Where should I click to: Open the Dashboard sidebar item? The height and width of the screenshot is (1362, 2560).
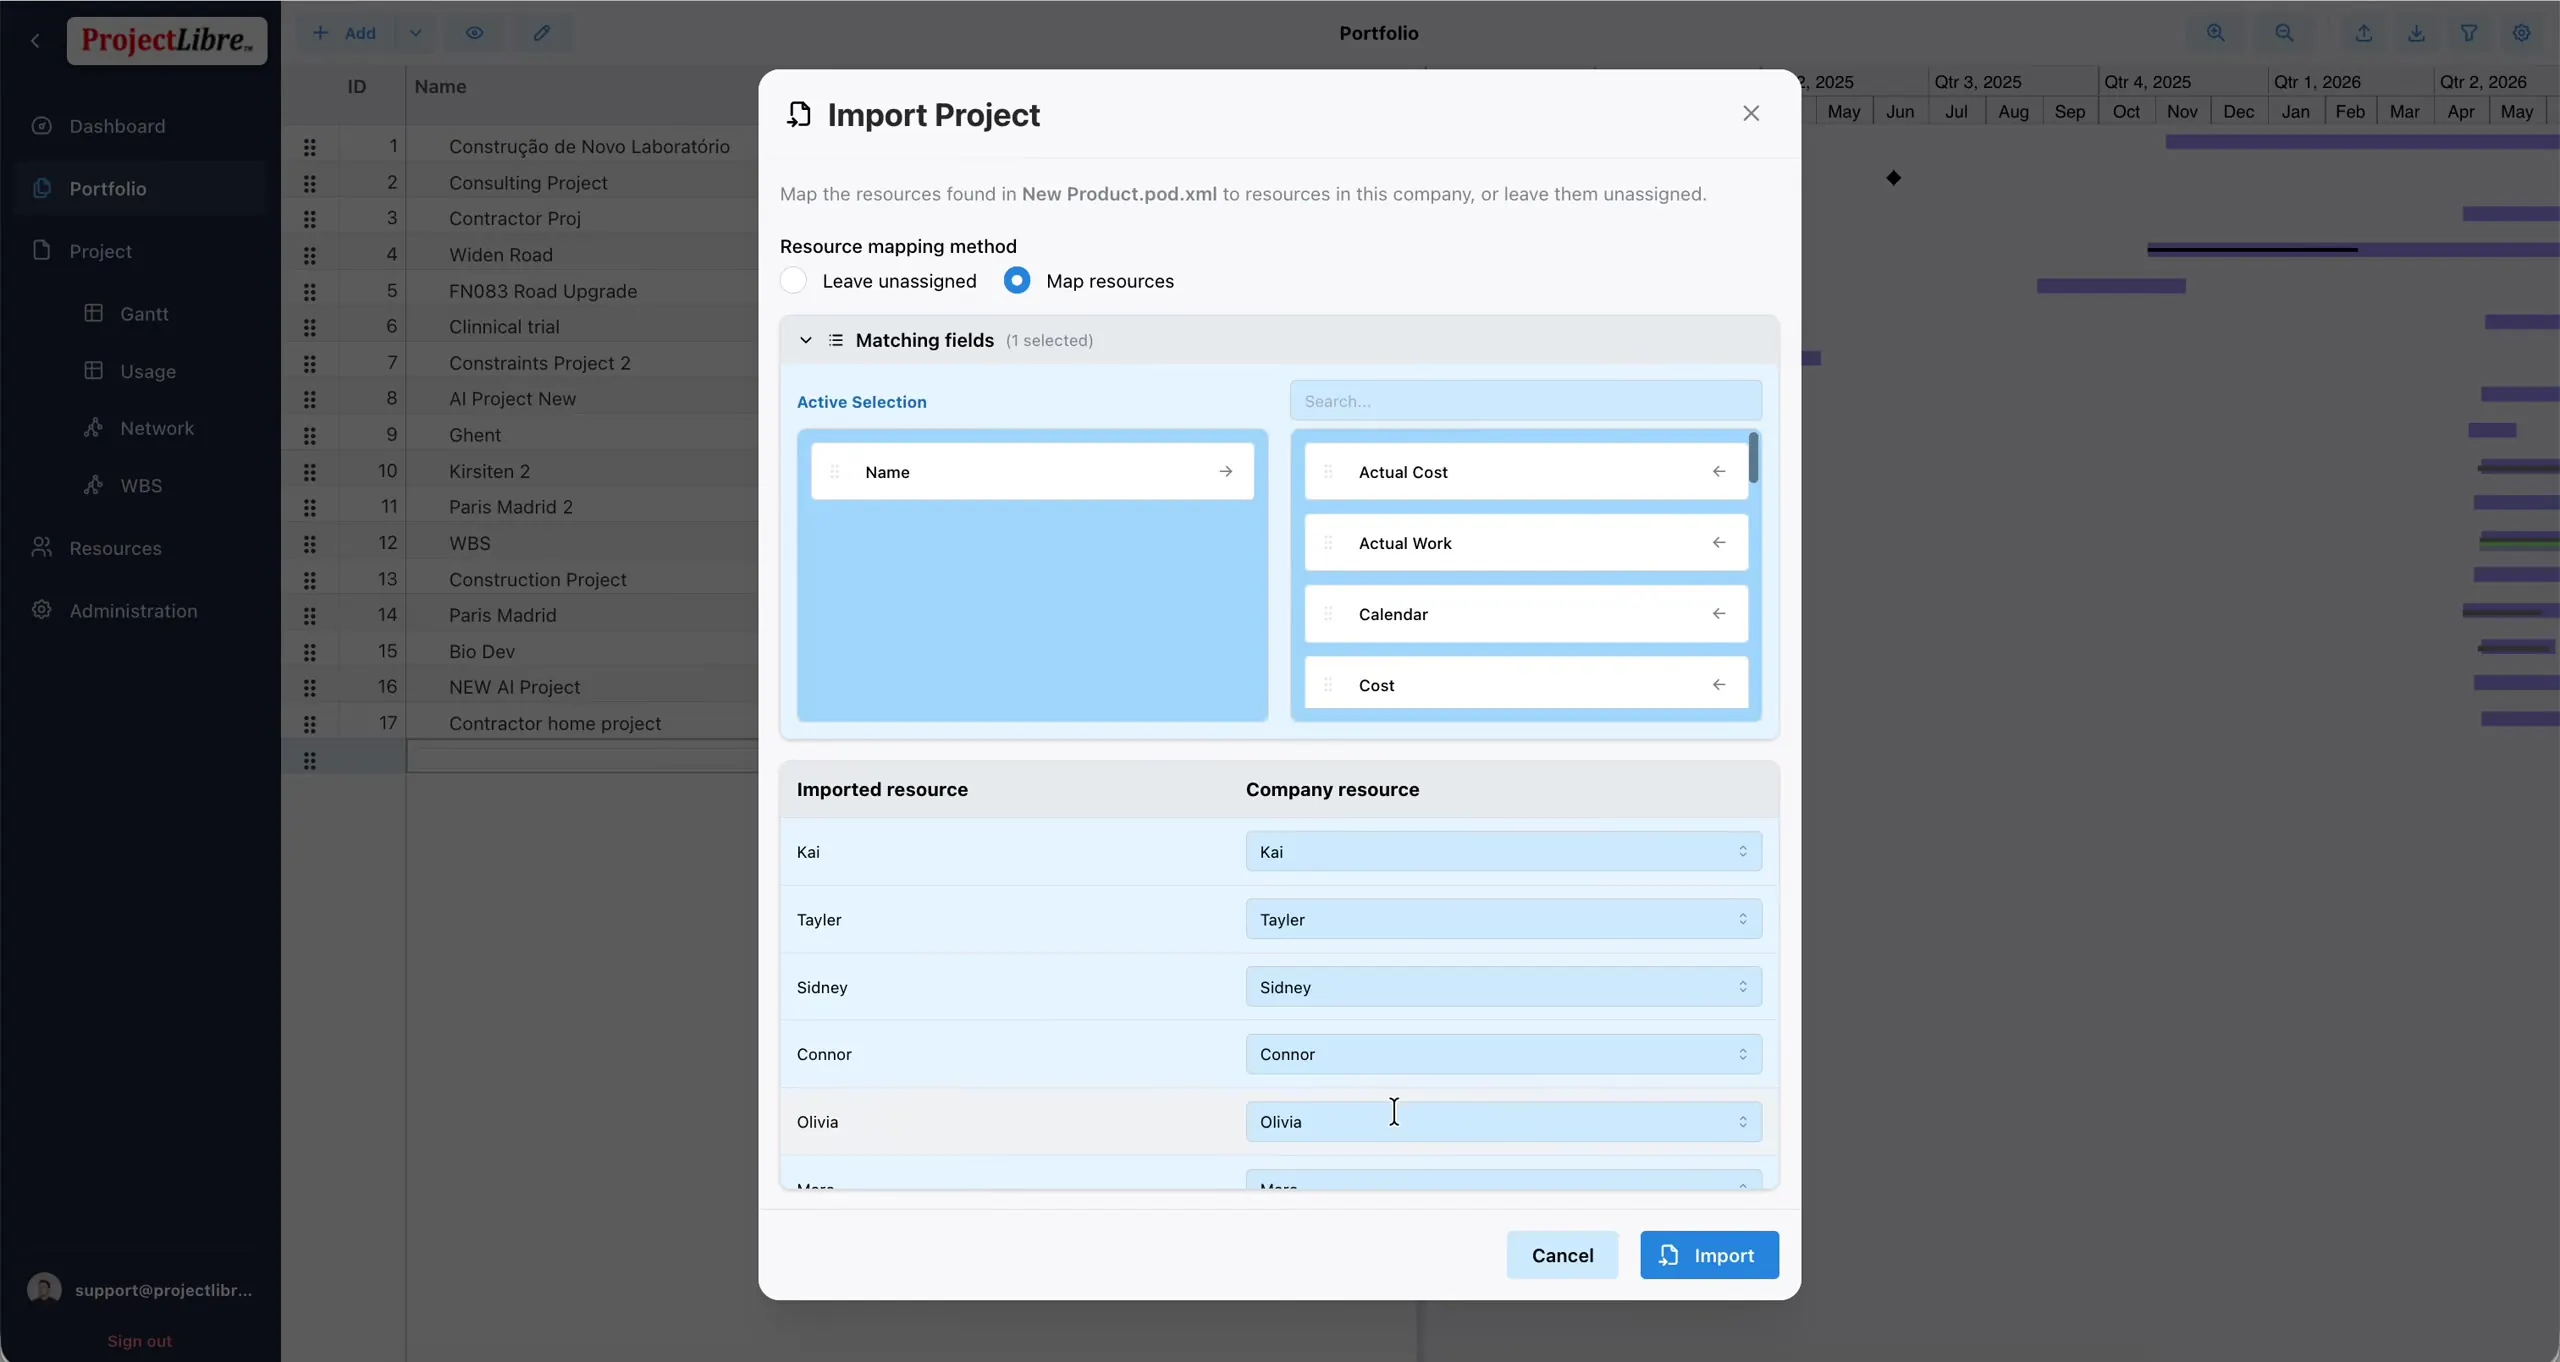pos(140,126)
